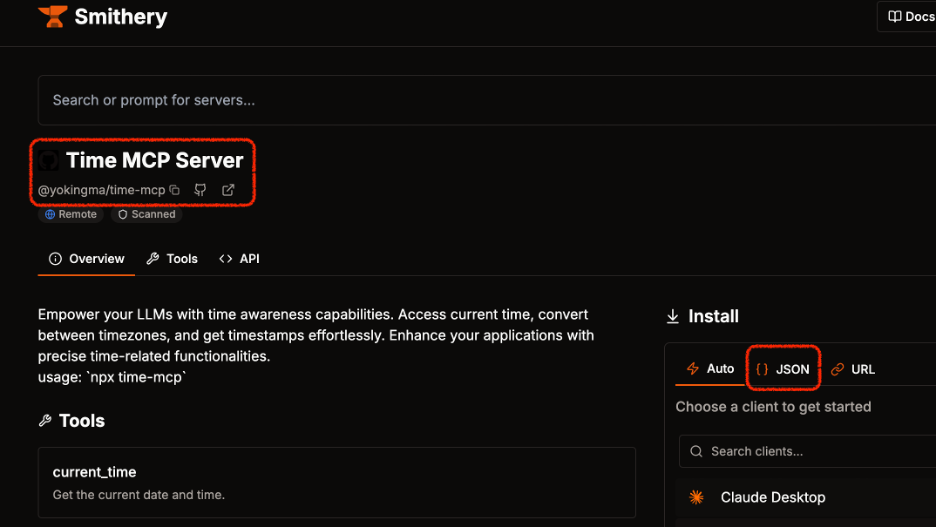Copy the @yokingma/time-mcp server name
936x528 pixels.
coord(174,190)
